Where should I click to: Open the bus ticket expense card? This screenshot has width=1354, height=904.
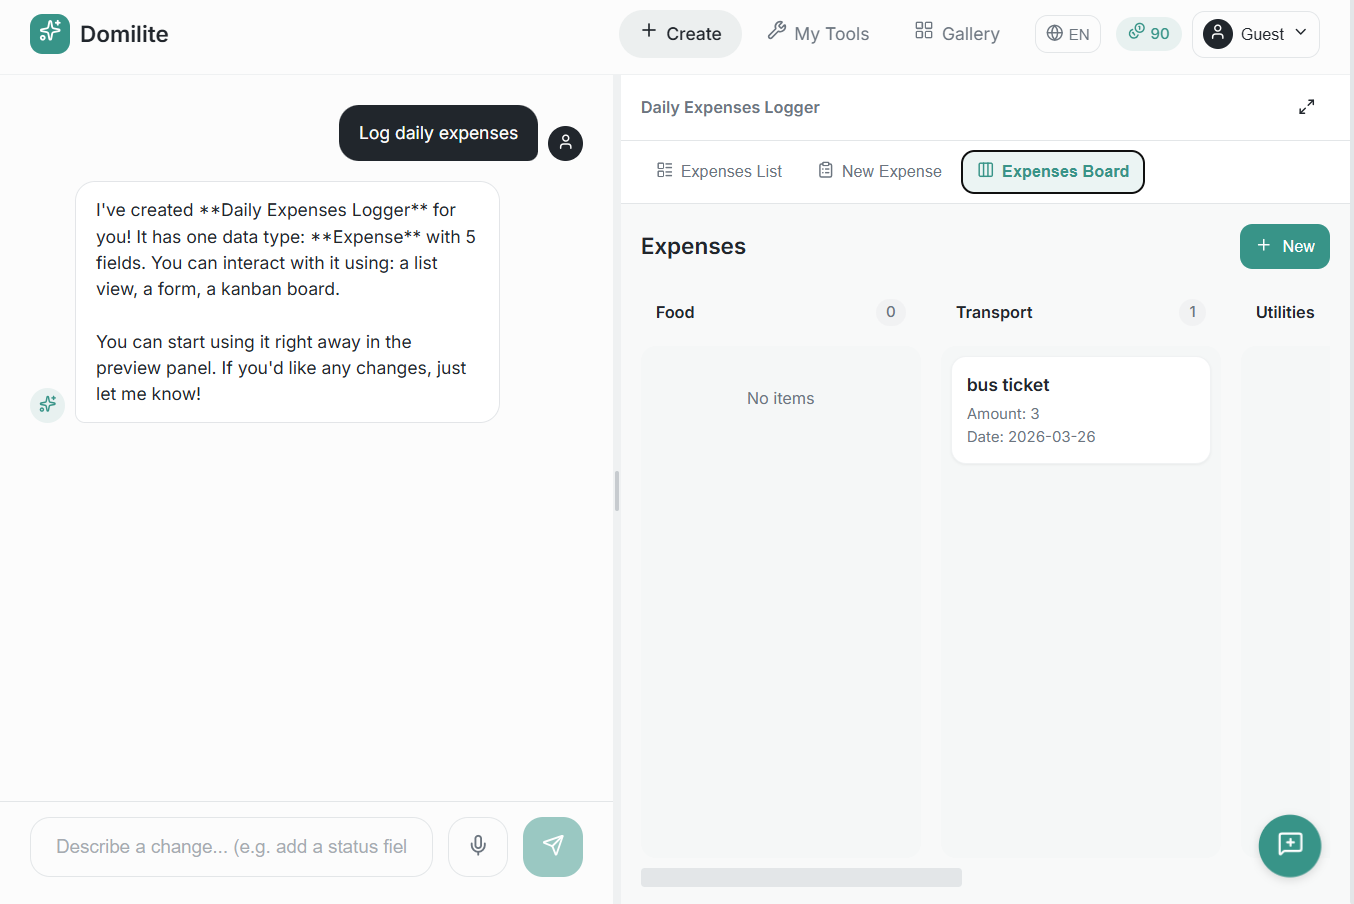tap(1080, 409)
